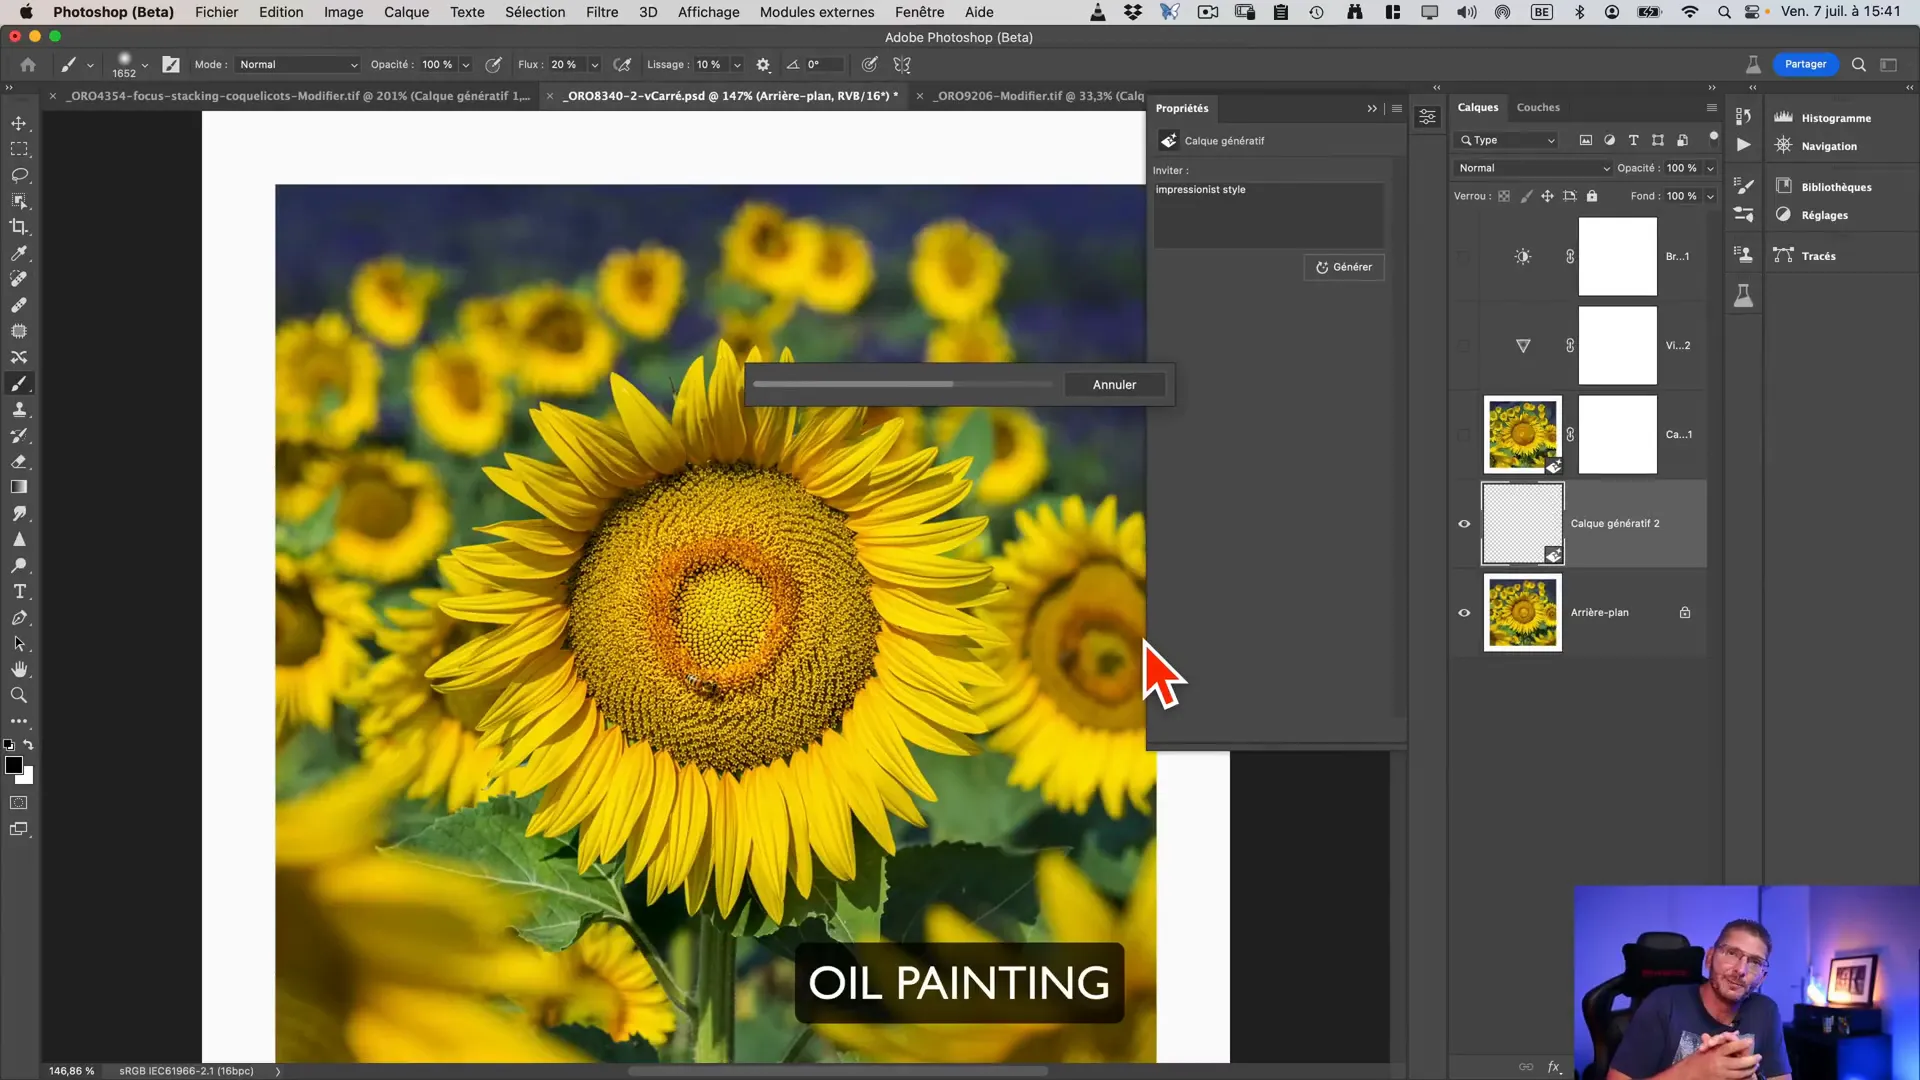The width and height of the screenshot is (1920, 1080).
Task: Click the Partager button
Action: (x=1805, y=64)
